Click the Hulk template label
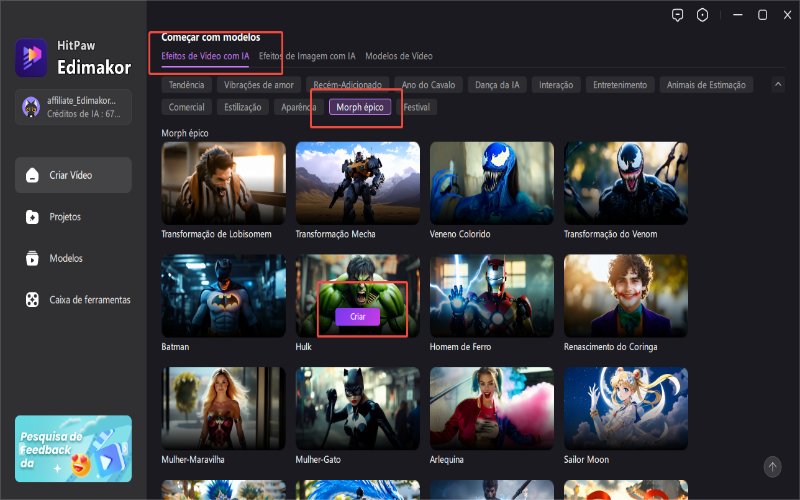This screenshot has height=500, width=800. [304, 347]
